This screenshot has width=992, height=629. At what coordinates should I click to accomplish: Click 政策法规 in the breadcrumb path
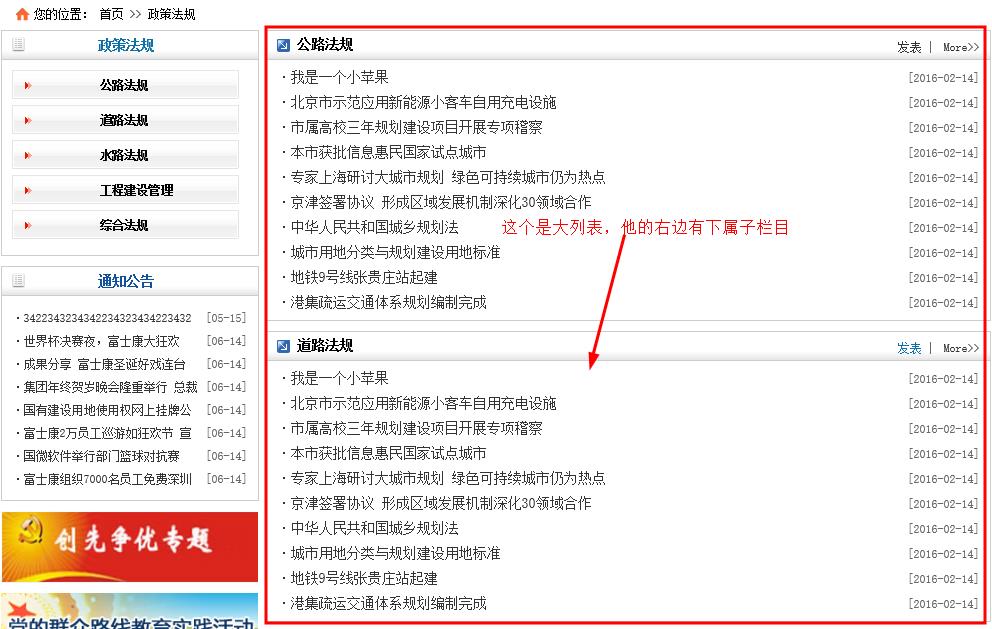click(x=171, y=14)
